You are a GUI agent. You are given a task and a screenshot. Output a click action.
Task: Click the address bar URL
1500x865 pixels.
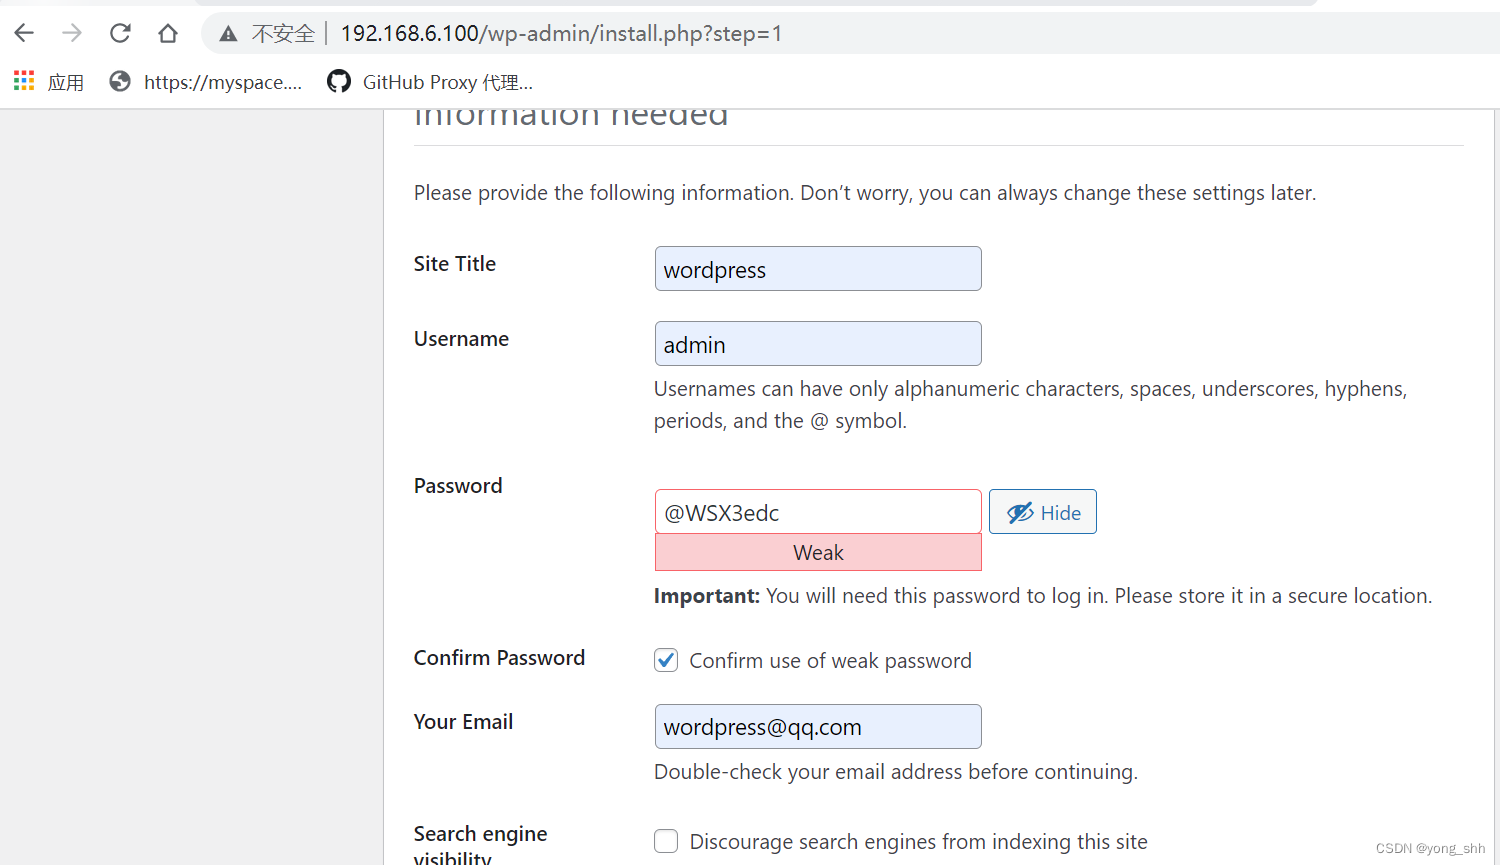pyautogui.click(x=561, y=33)
